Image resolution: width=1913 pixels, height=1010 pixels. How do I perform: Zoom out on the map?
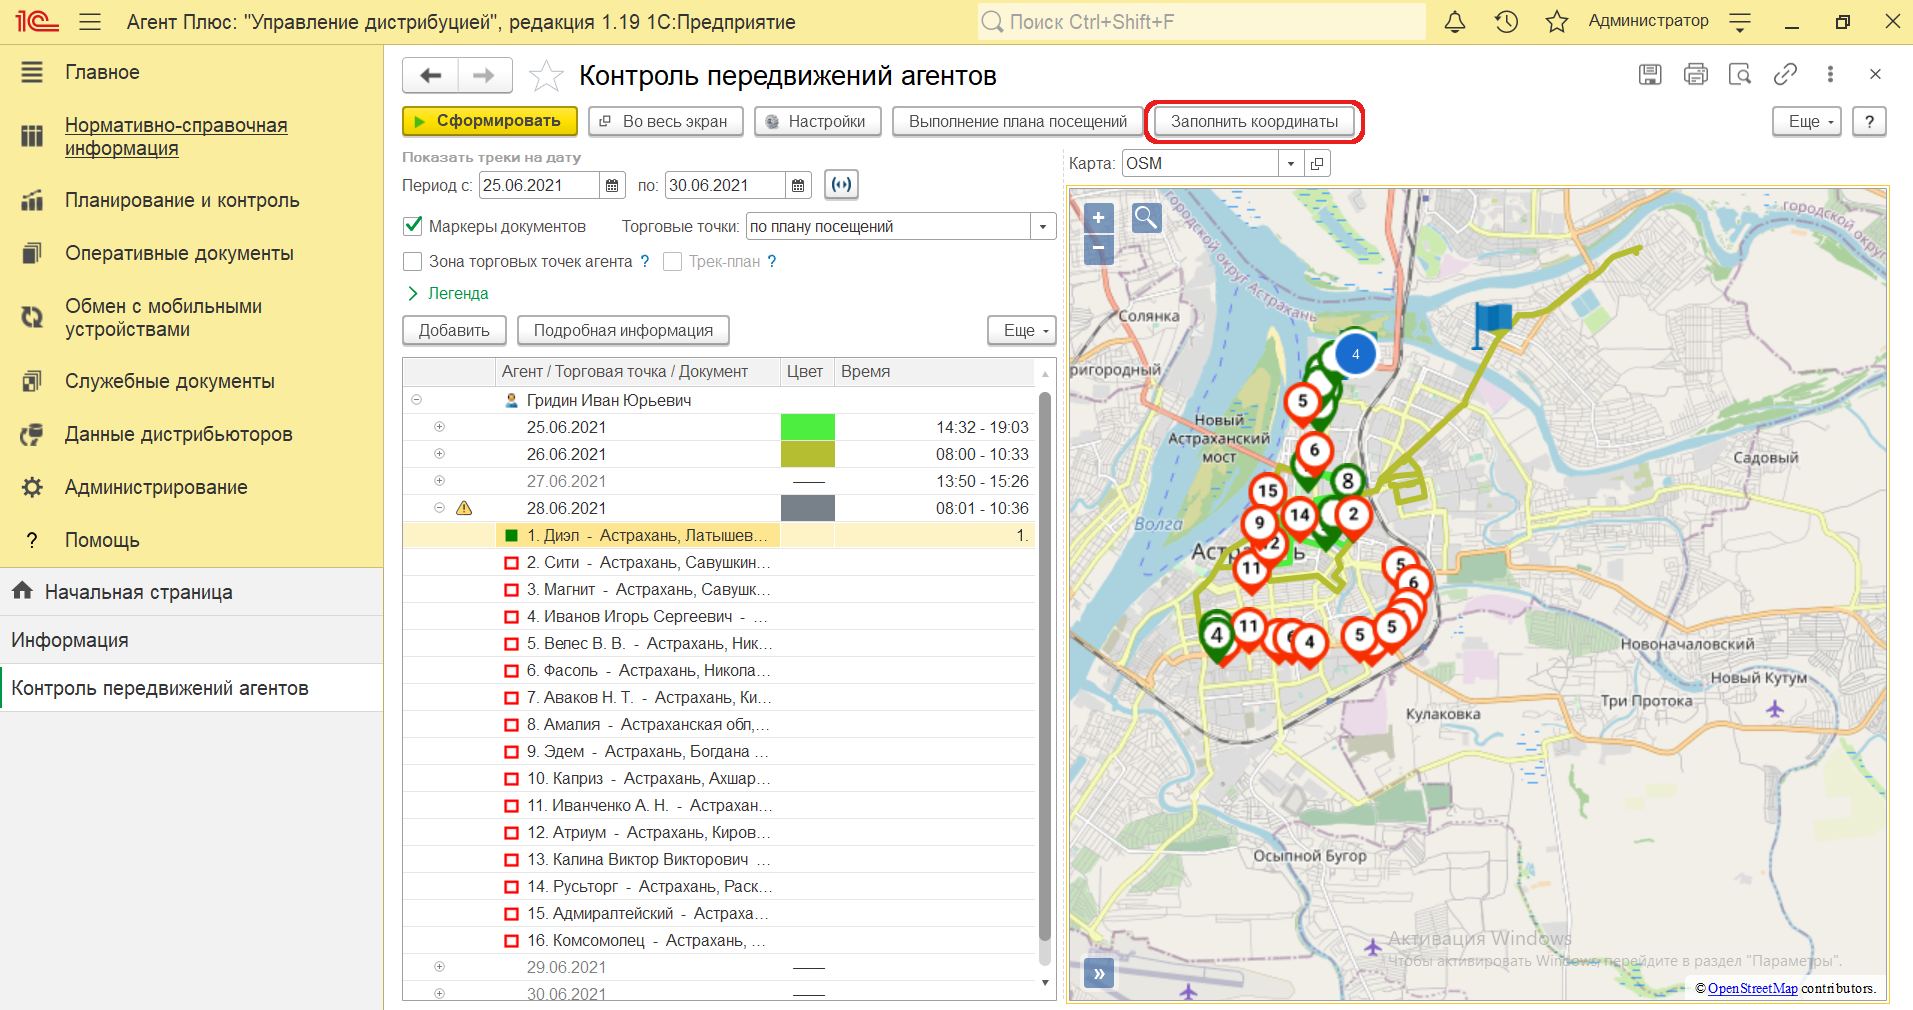1098,247
